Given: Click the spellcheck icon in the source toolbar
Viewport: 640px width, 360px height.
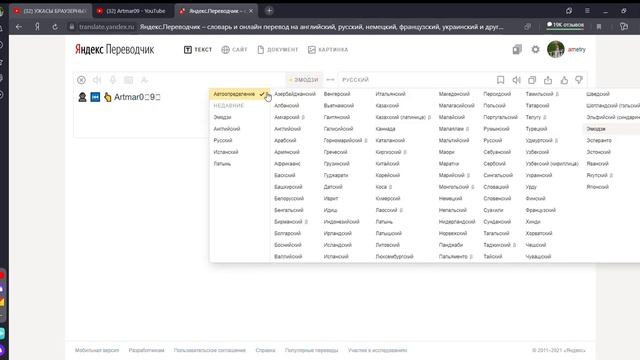Looking at the screenshot, I should (x=144, y=80).
